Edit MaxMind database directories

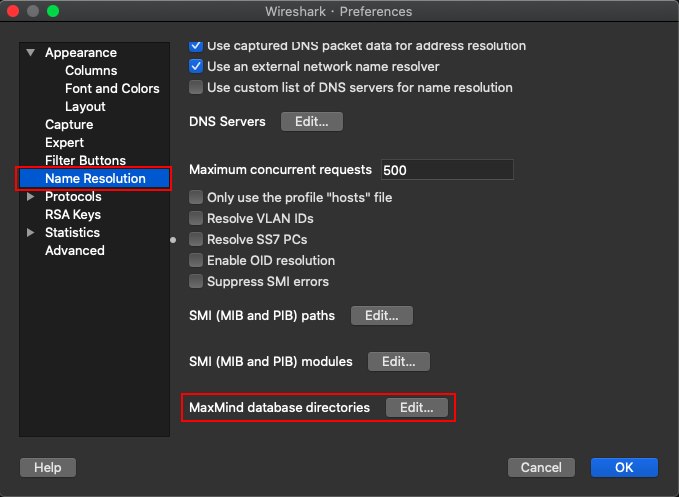[x=417, y=407]
